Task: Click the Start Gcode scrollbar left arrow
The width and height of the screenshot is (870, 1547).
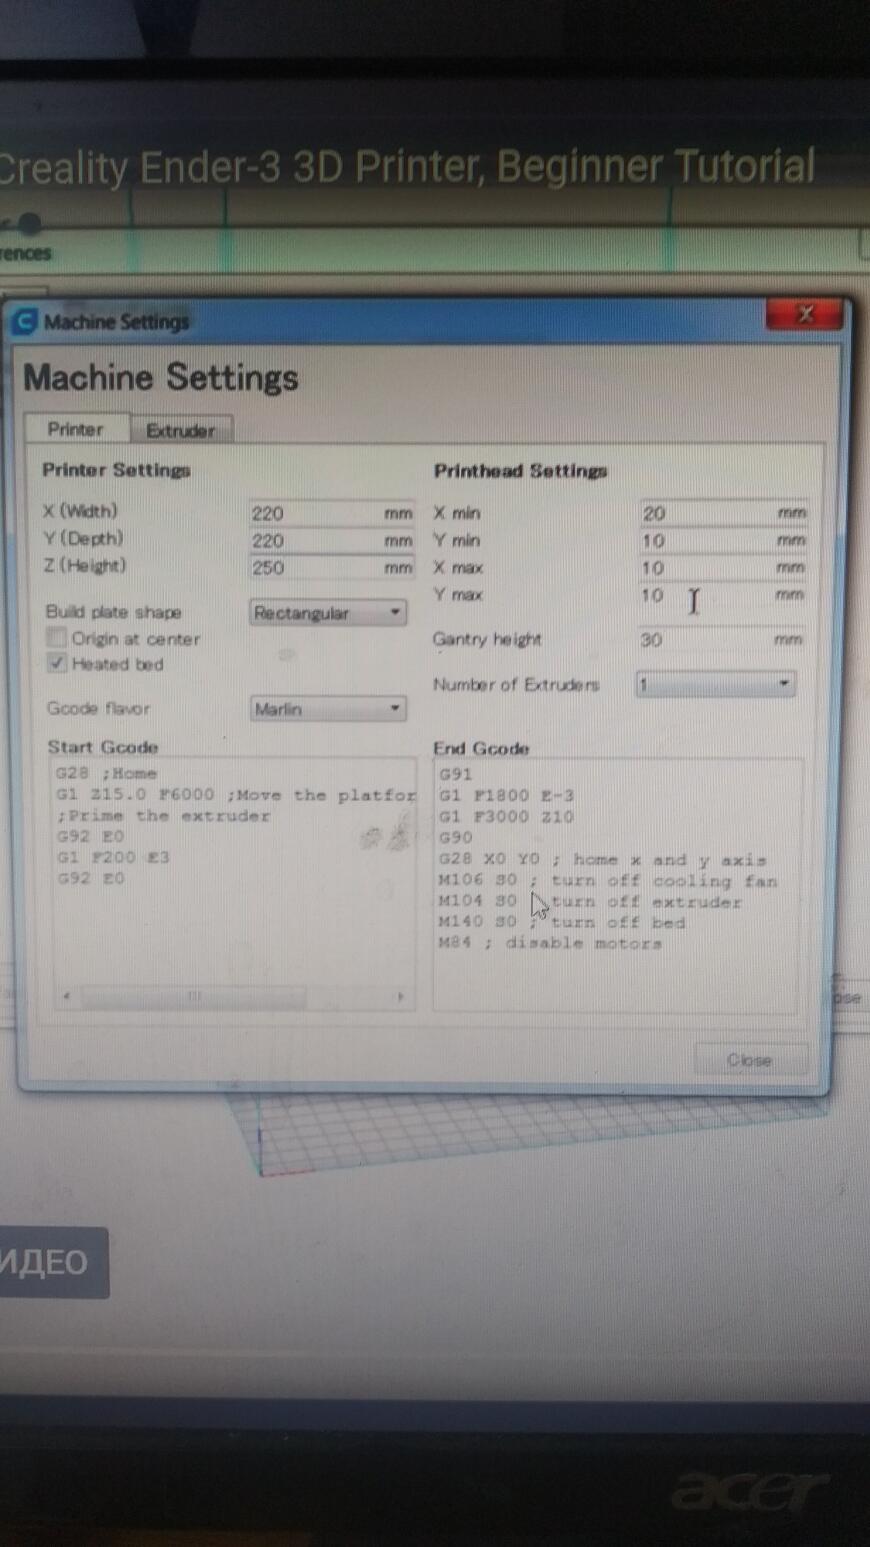Action: [66, 997]
